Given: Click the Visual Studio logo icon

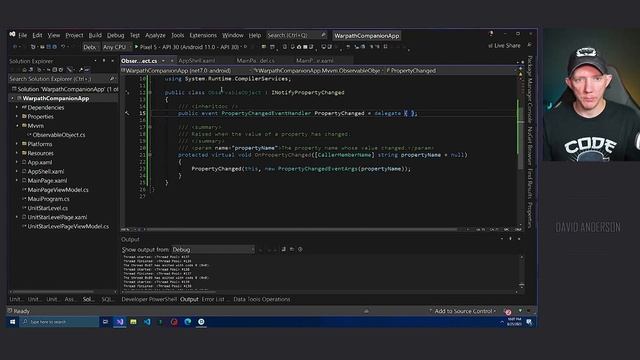Looking at the screenshot, I should click(x=12, y=35).
